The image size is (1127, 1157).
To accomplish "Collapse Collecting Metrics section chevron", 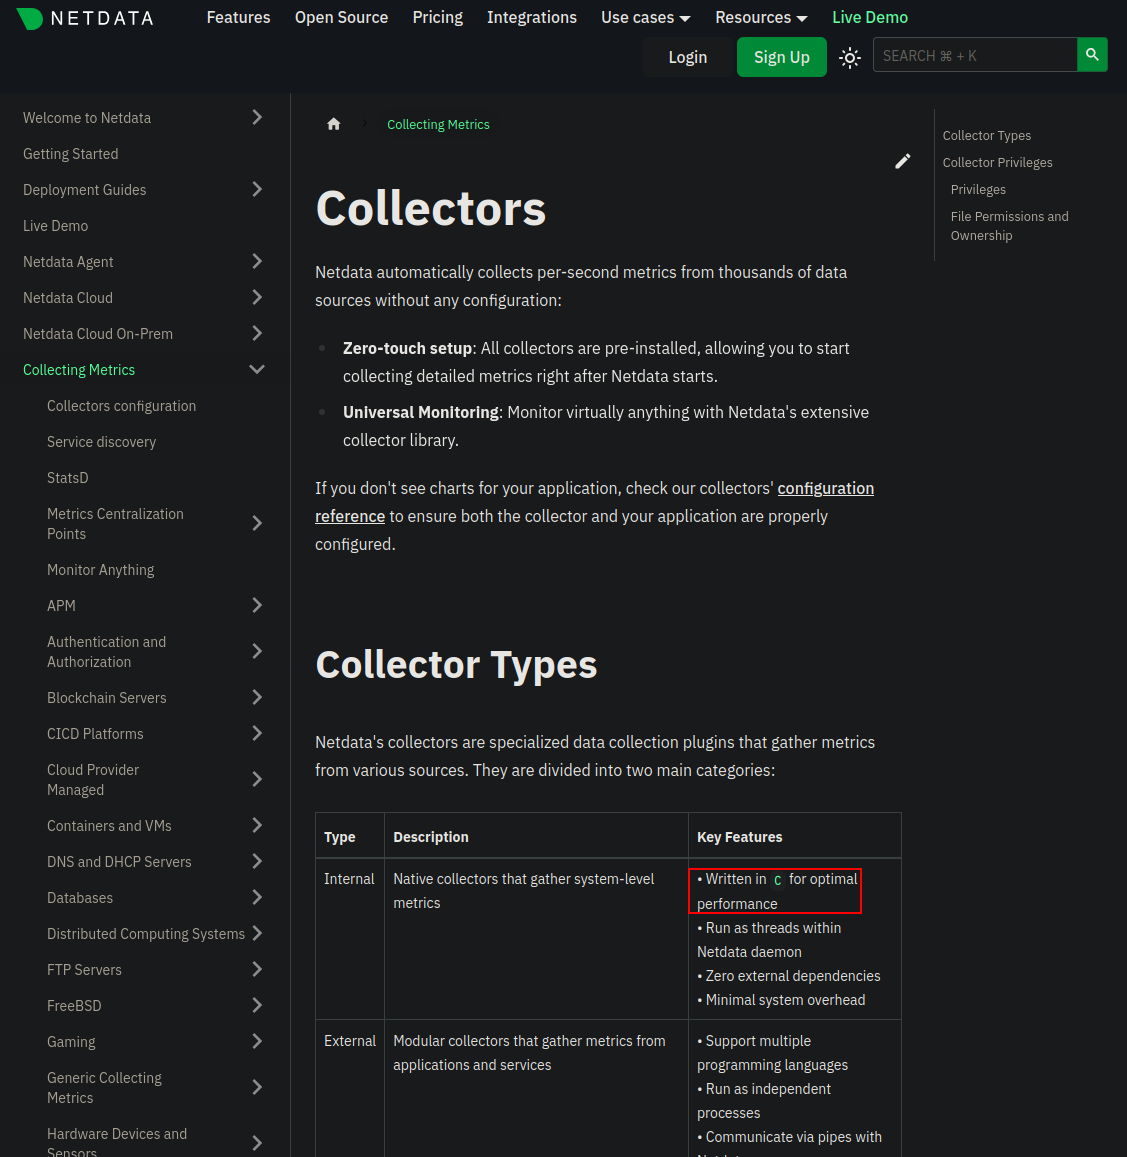I will click(x=257, y=370).
